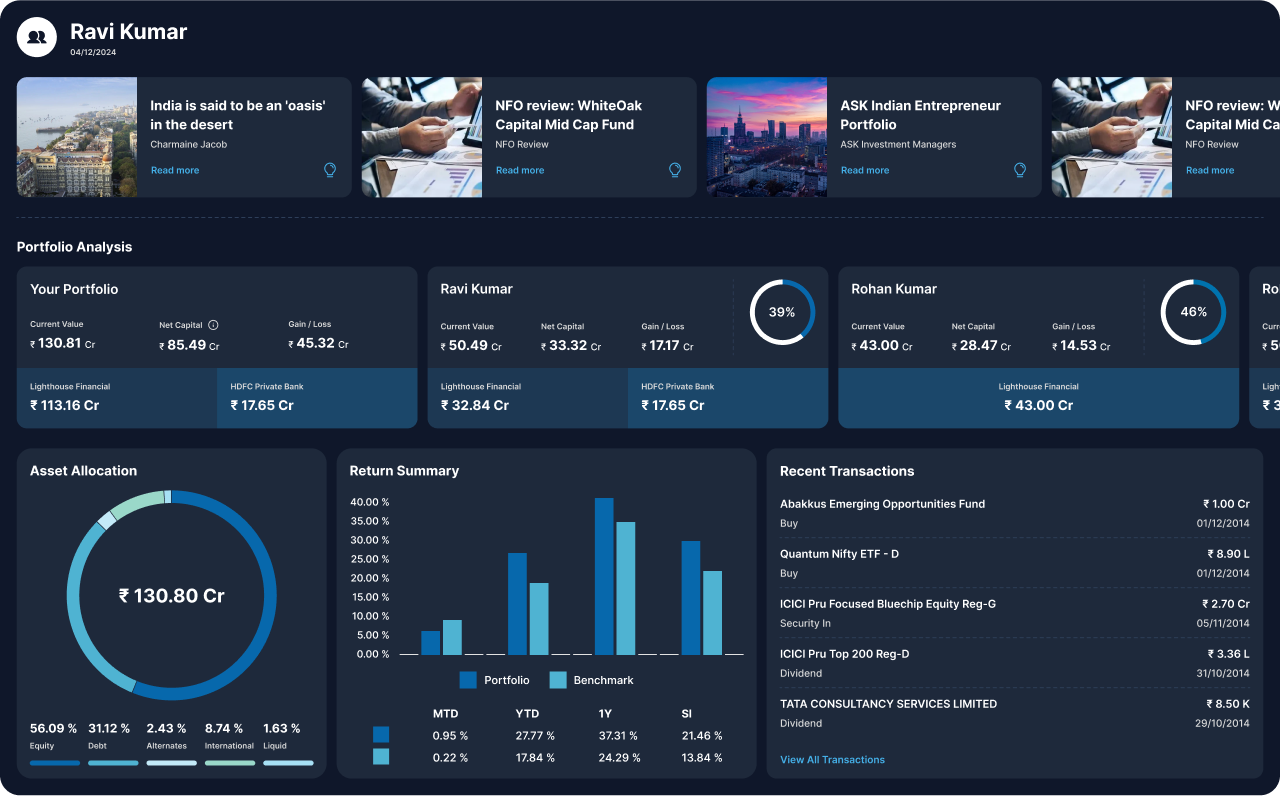Image resolution: width=1280 pixels, height=796 pixels.
Task: Click the user profile avatar icon
Action: (x=37, y=37)
